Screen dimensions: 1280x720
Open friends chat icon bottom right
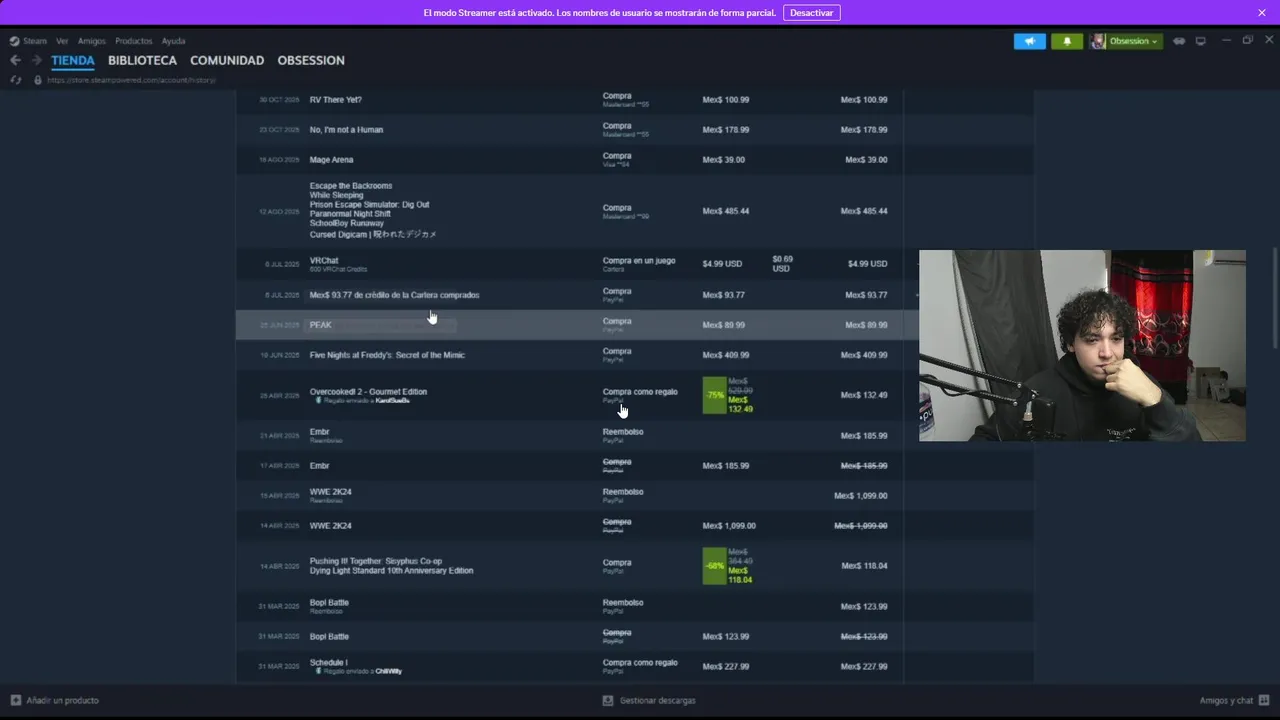[x=1264, y=700]
